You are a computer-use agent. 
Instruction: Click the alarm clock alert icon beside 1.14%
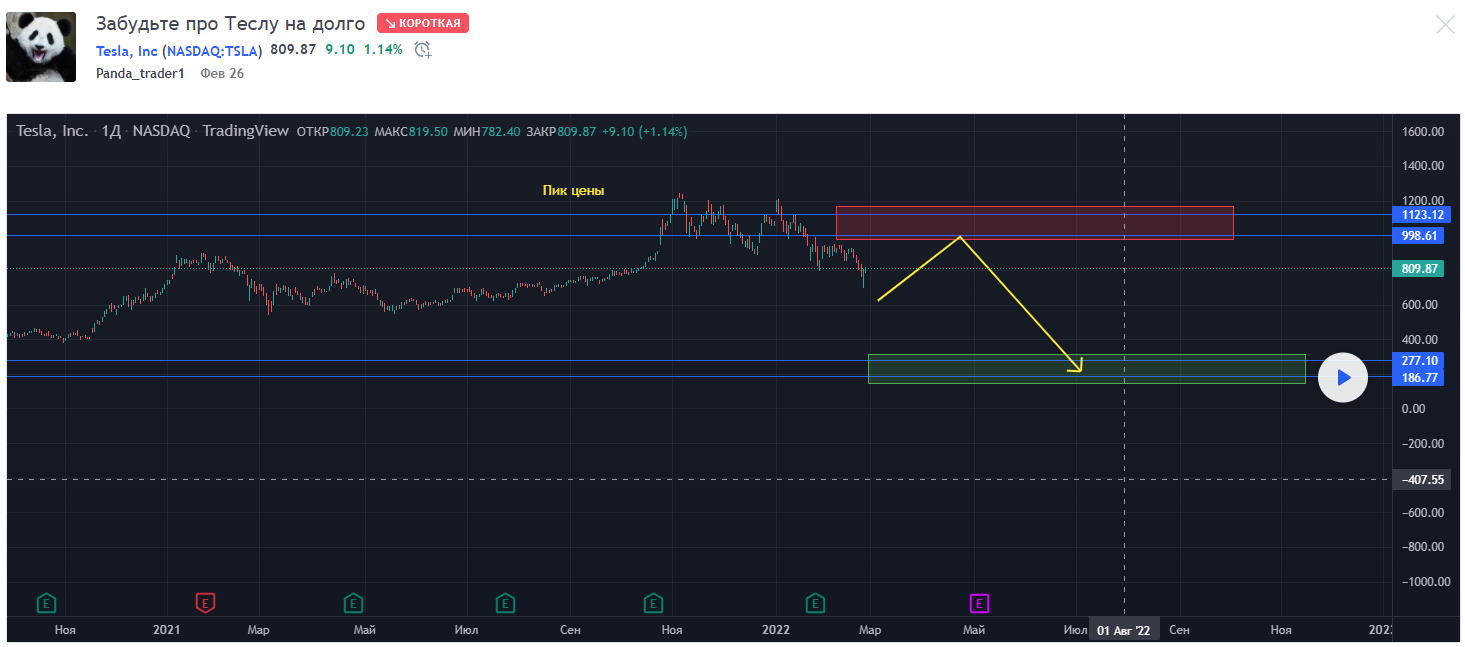click(423, 49)
